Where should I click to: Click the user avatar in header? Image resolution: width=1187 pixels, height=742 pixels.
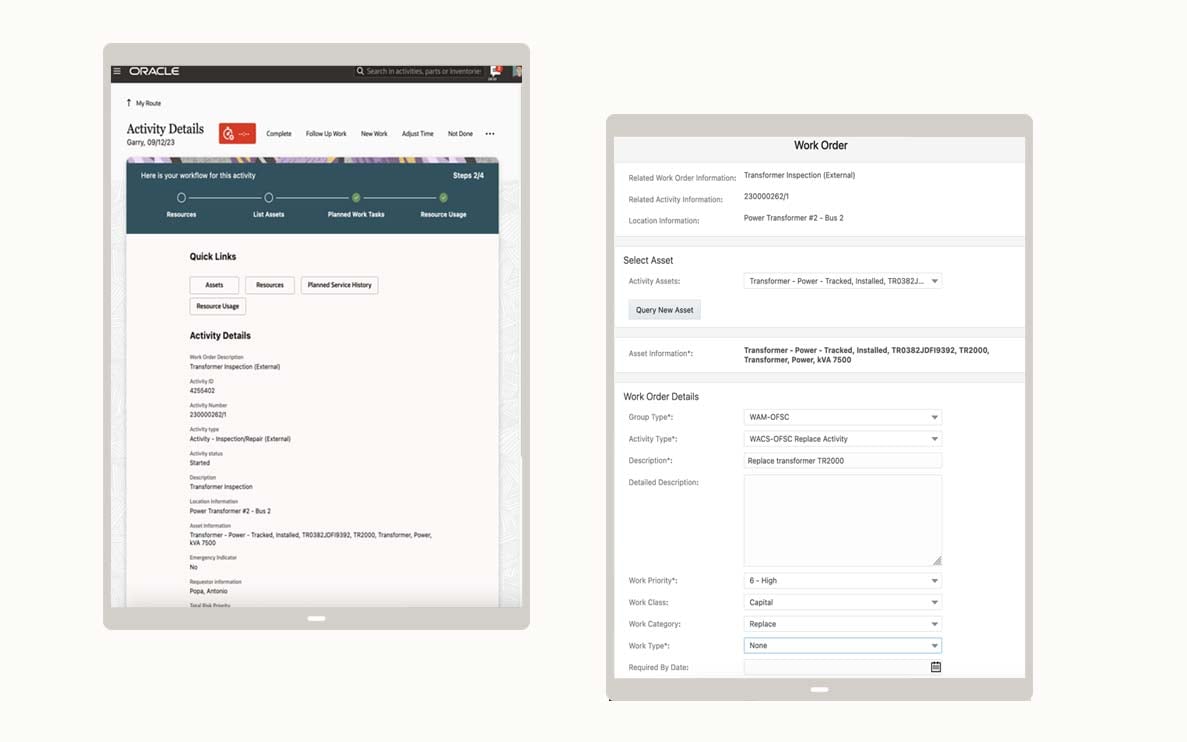tap(517, 72)
